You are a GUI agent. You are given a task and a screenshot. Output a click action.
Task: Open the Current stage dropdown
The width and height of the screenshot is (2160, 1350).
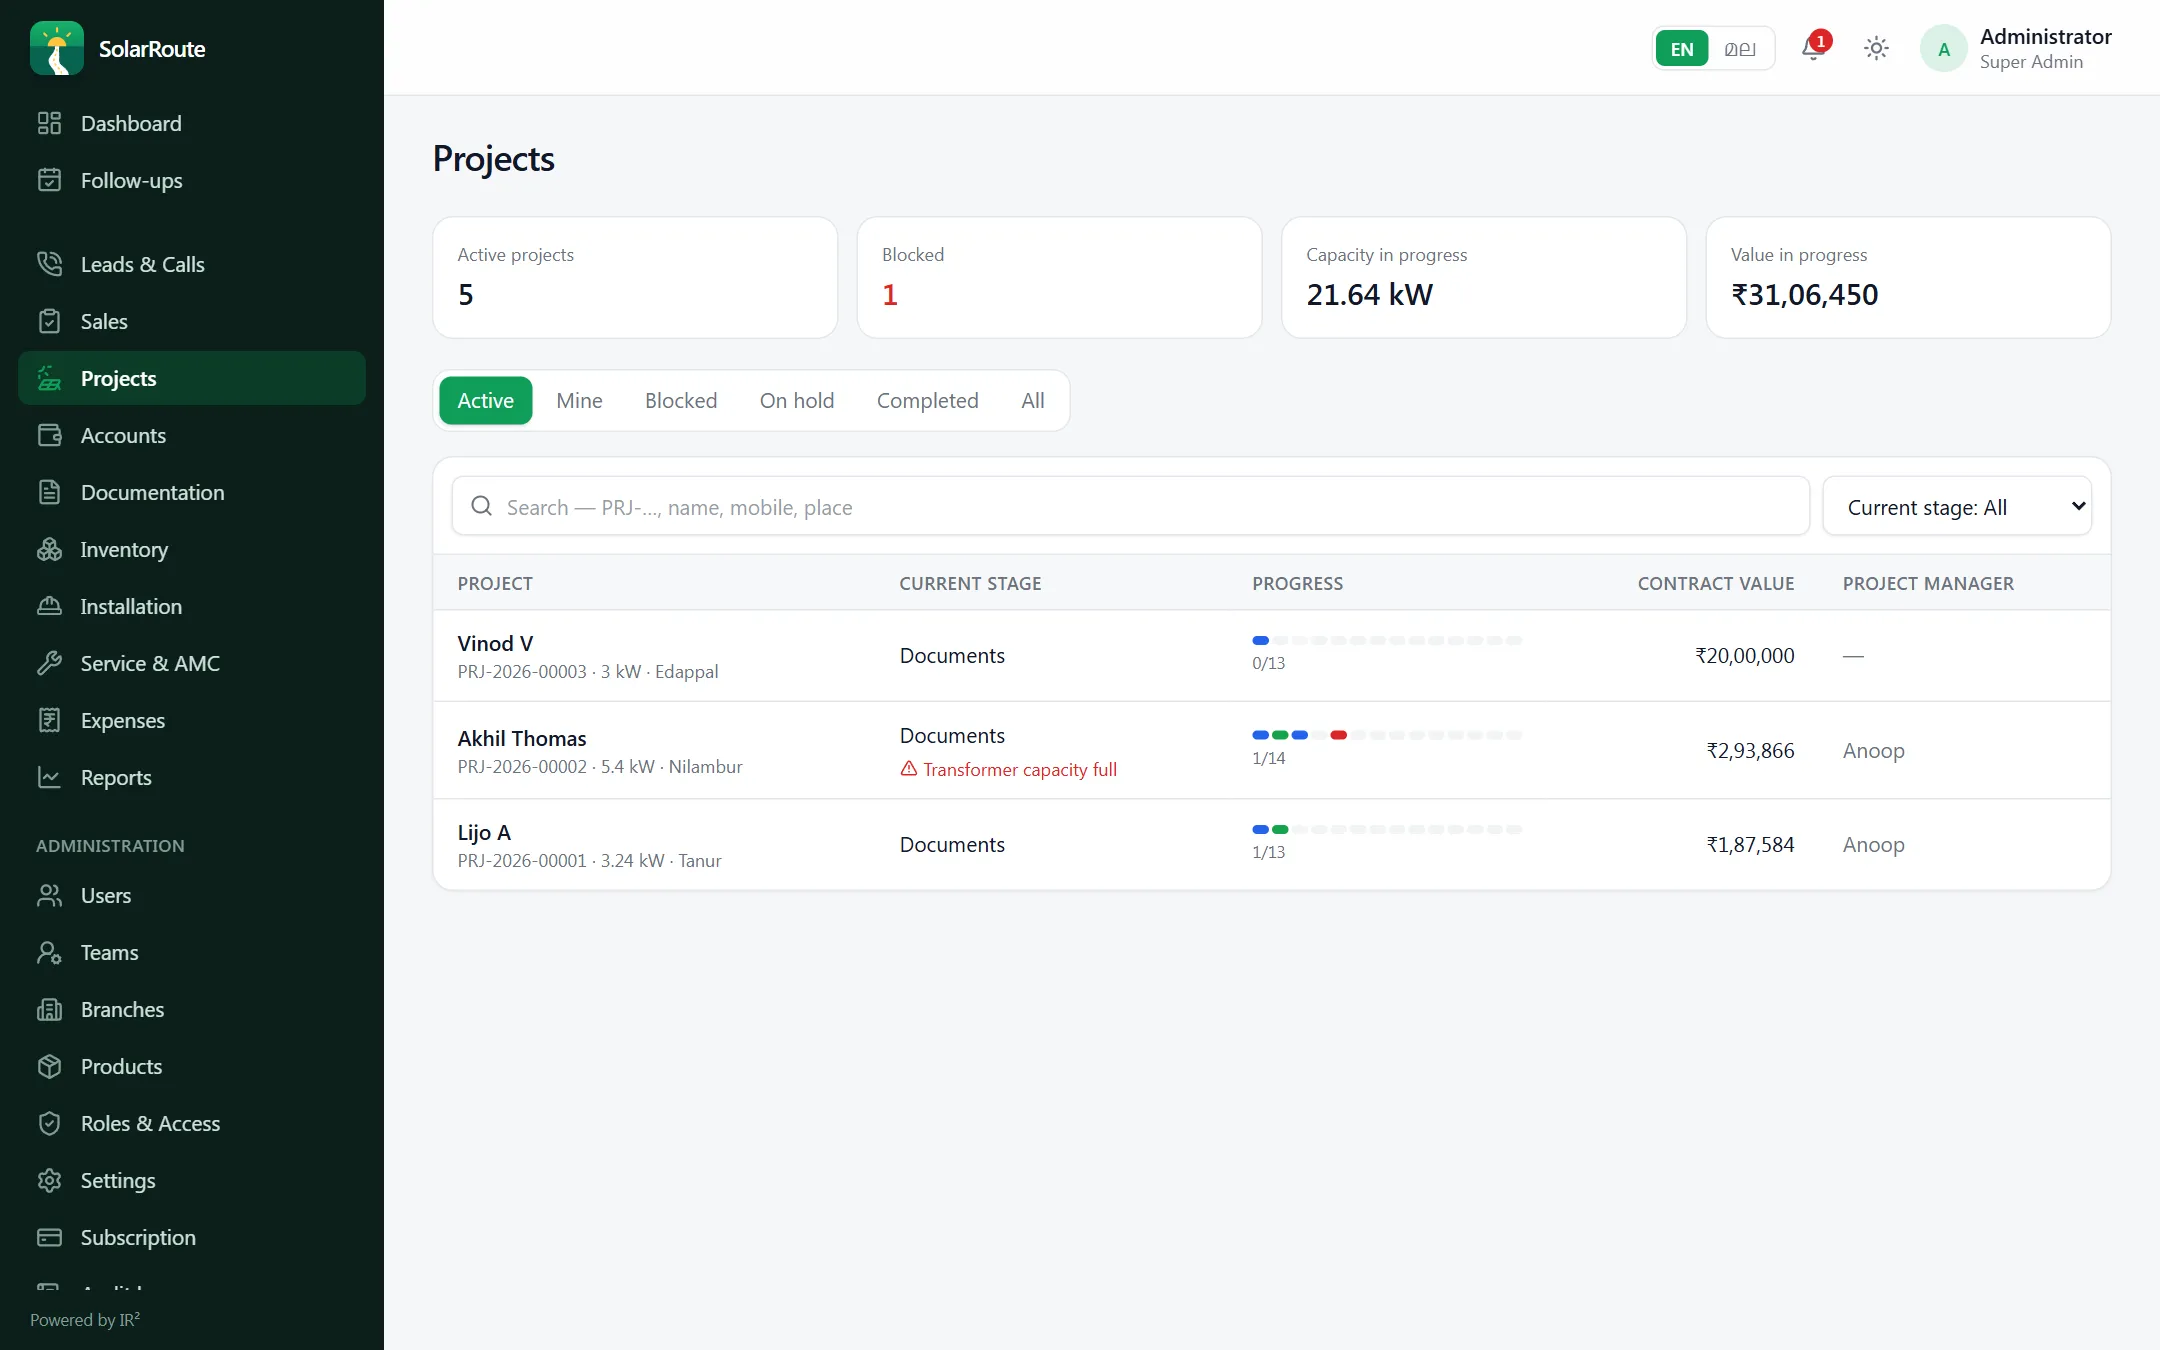tap(1957, 507)
